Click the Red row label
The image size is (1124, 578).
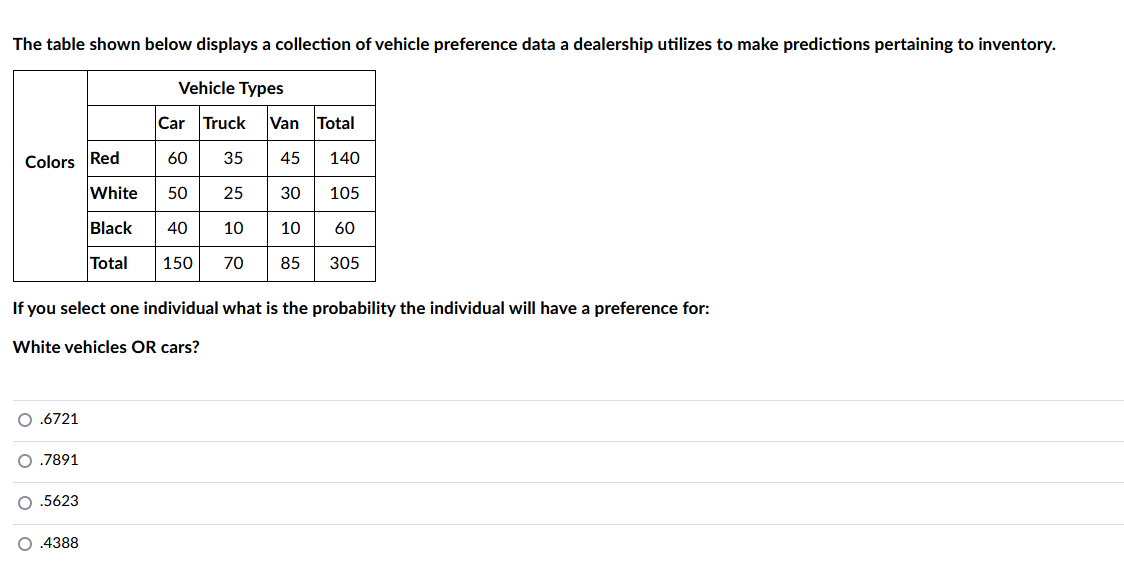coord(103,158)
